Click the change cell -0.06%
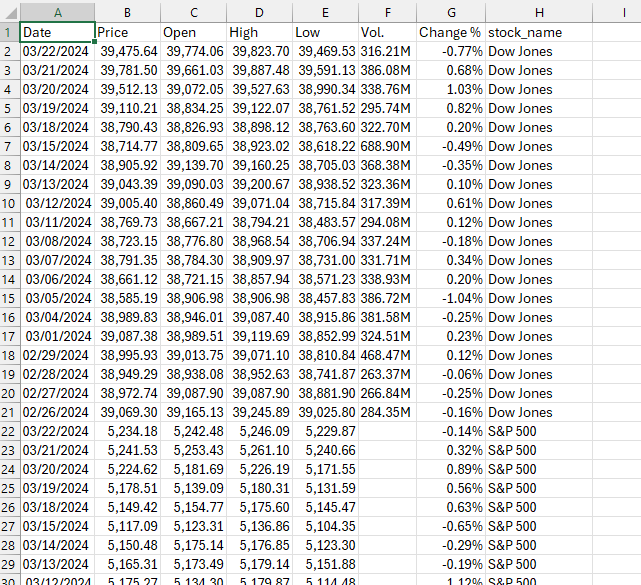The height and width of the screenshot is (585, 641). point(451,374)
